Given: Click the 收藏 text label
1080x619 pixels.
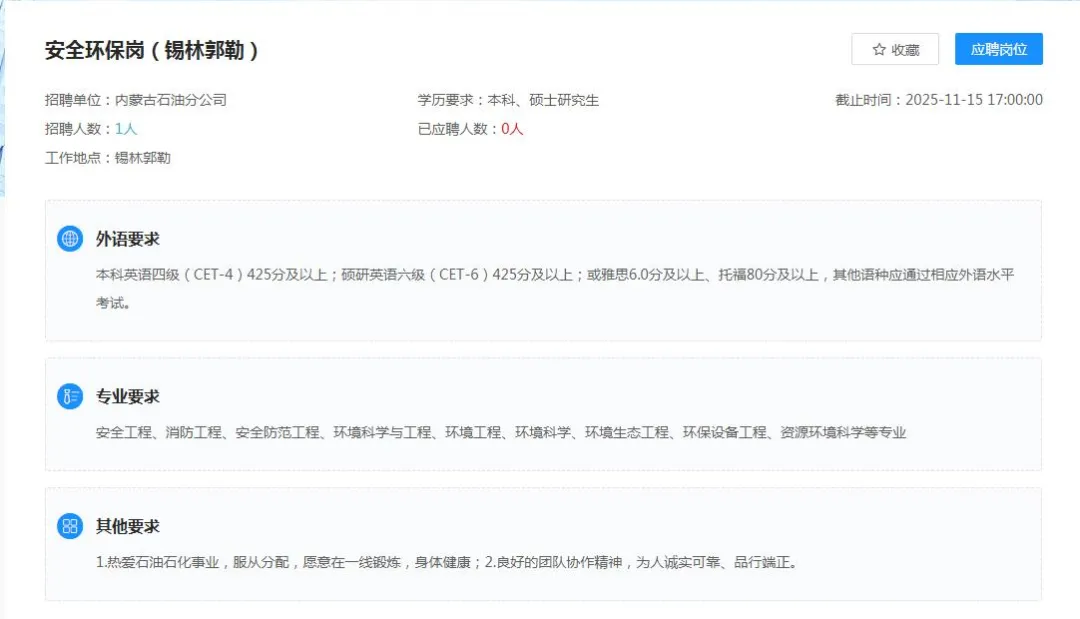Looking at the screenshot, I should 905,50.
